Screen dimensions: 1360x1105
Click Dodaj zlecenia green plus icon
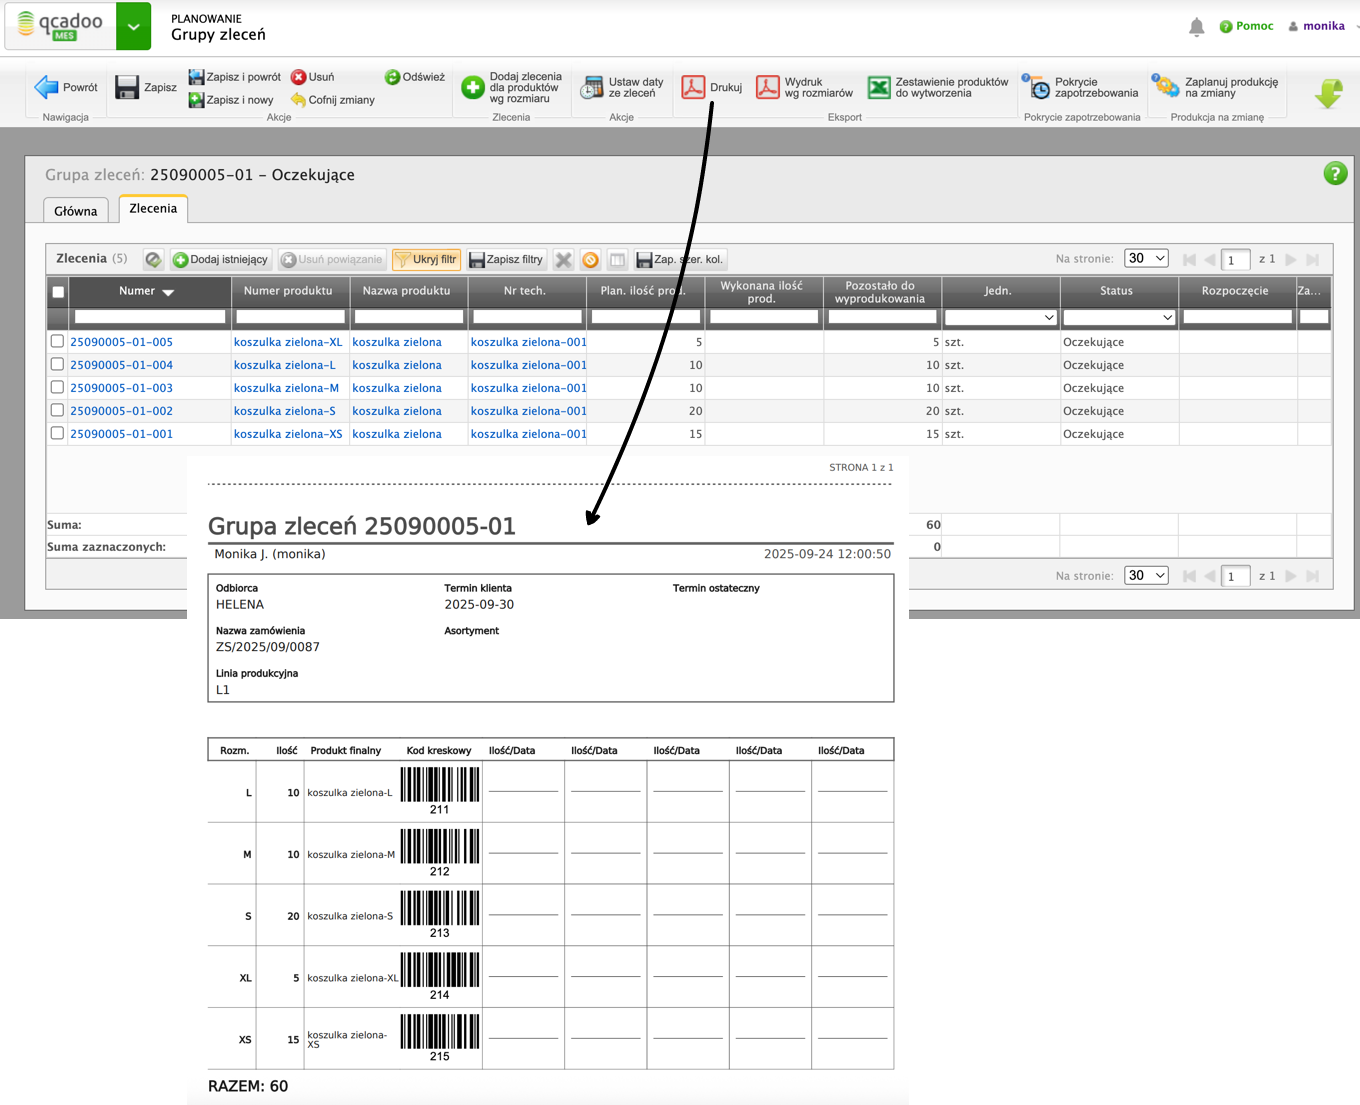[472, 88]
